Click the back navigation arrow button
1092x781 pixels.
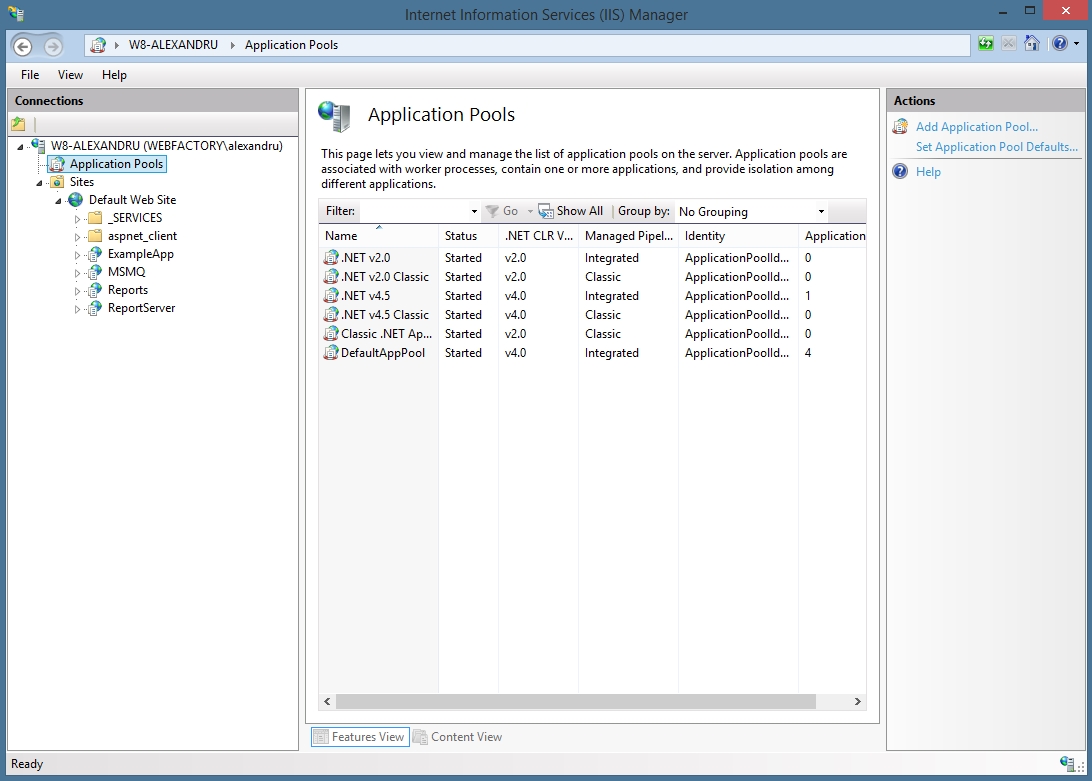tap(23, 46)
